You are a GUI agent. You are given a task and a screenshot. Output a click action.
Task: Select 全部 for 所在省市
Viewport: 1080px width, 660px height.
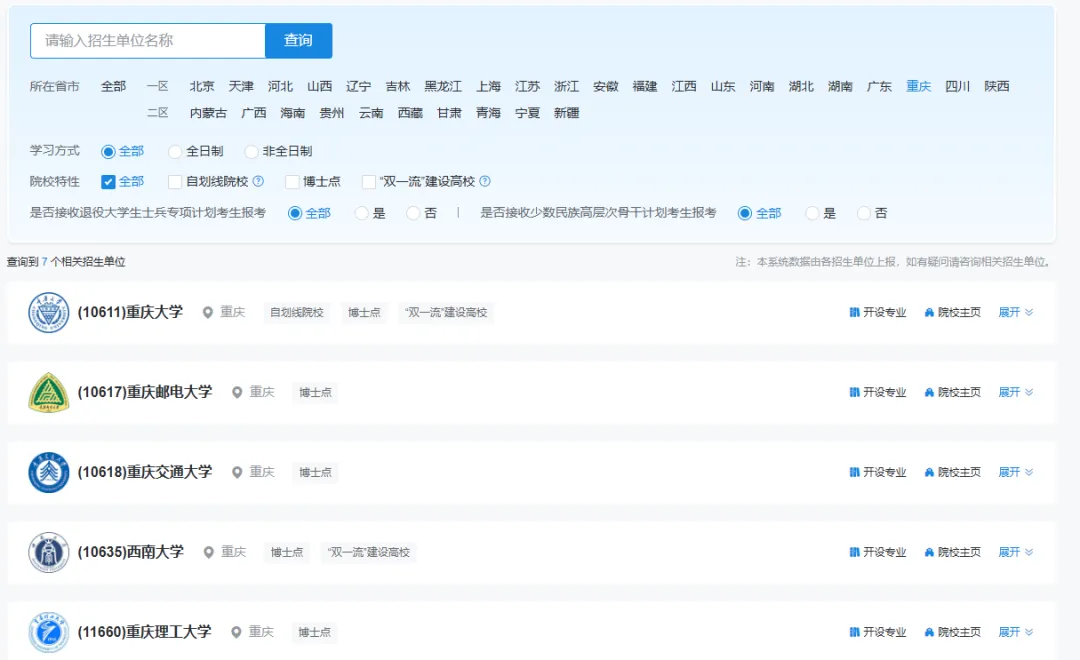114,86
